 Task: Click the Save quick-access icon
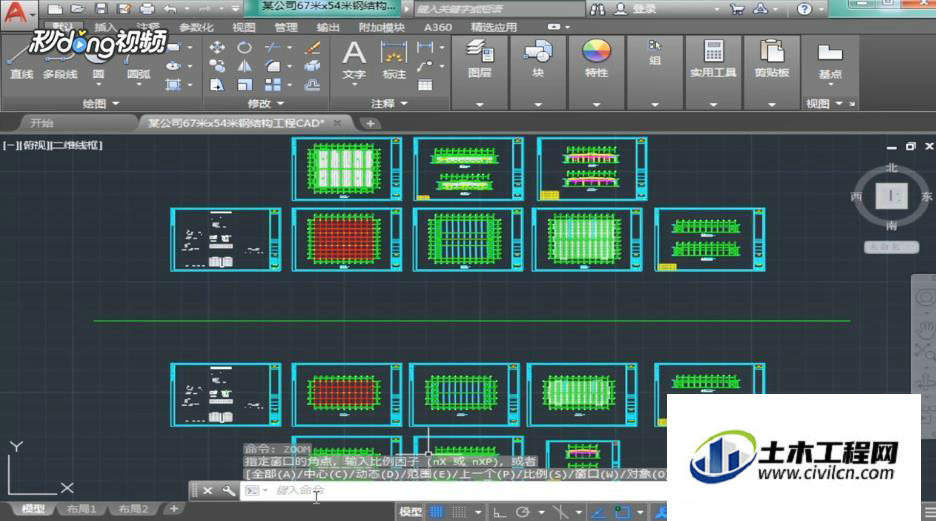coord(100,9)
